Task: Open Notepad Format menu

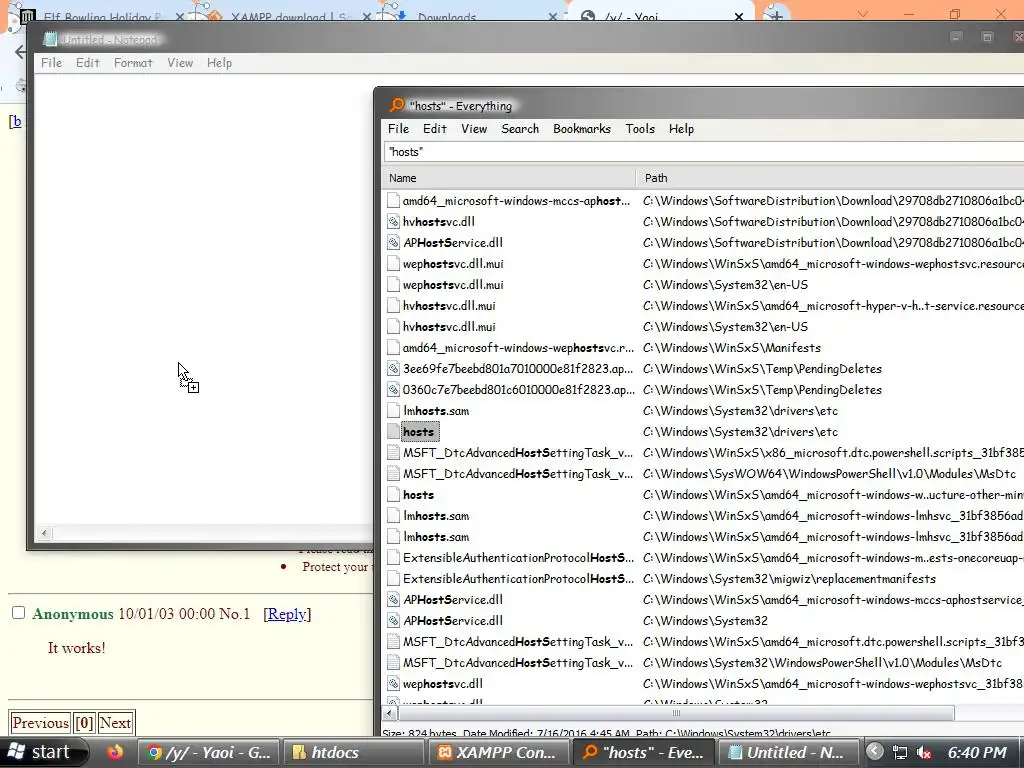Action: [x=133, y=63]
